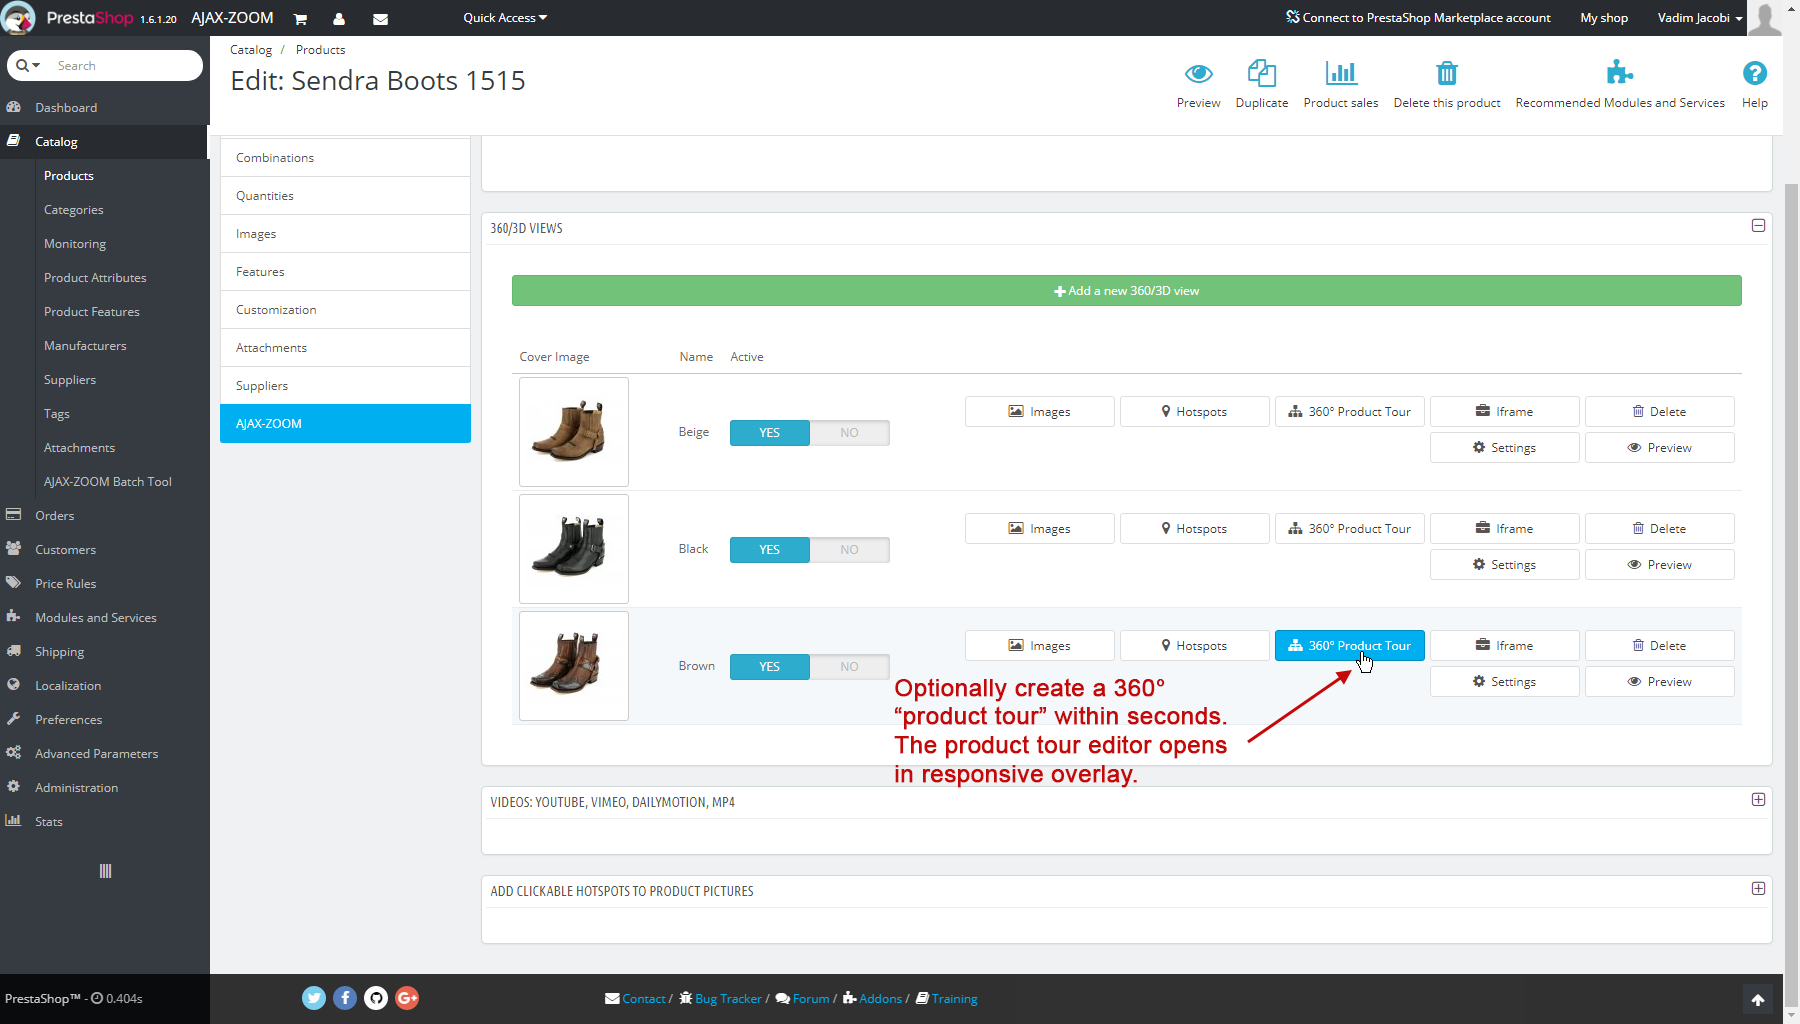This screenshot has height=1024, width=1800.
Task: Open the Combinations tab
Action: 345,158
